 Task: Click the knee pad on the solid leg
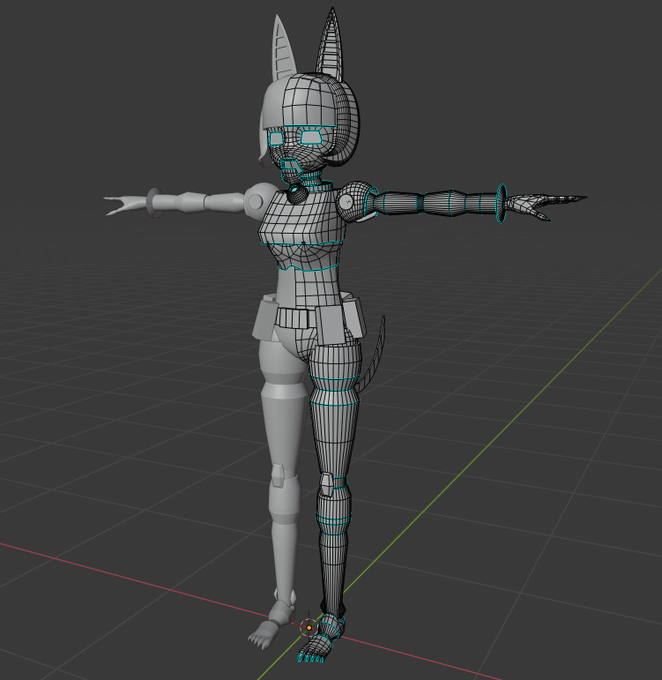[x=278, y=474]
